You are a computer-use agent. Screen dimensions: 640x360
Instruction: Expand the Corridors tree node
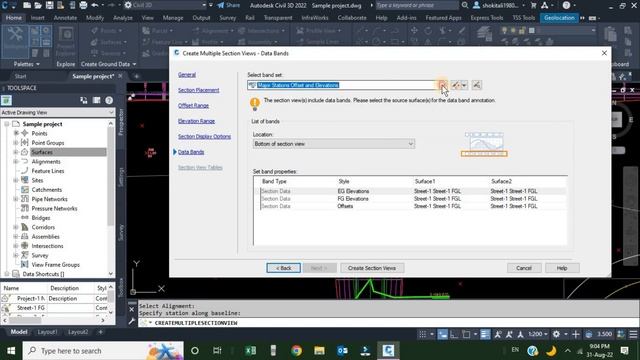[16, 227]
